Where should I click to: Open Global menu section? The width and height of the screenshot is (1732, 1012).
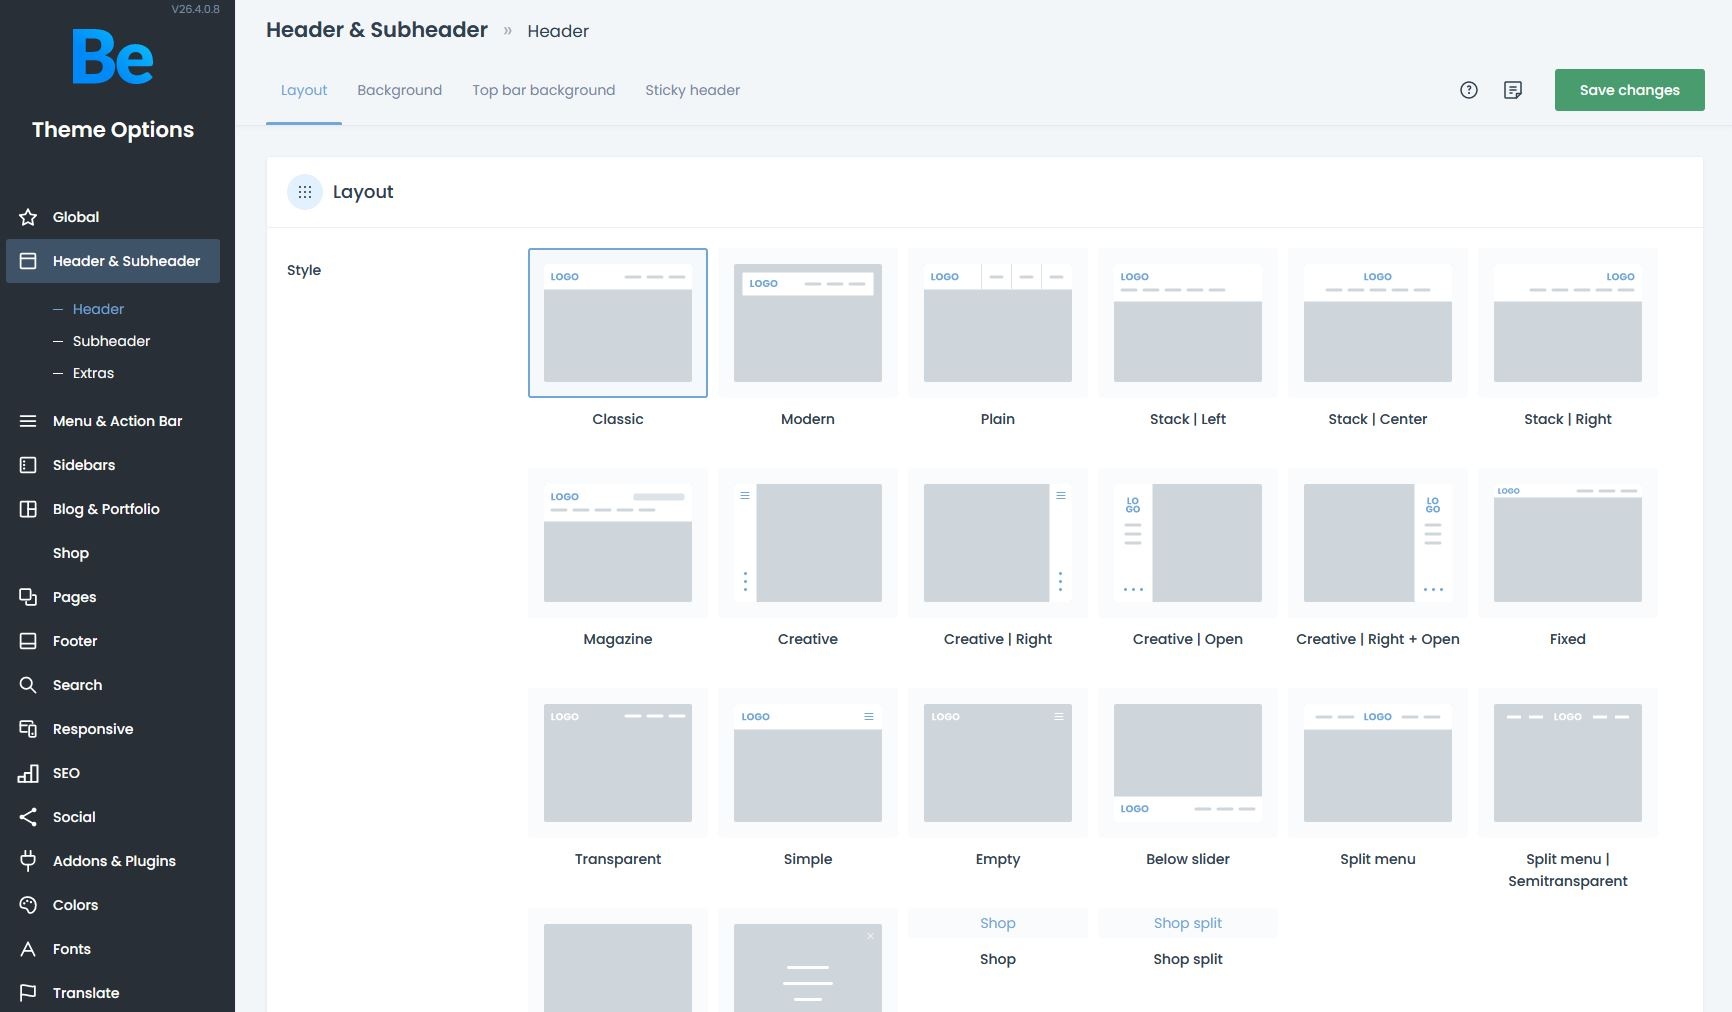click(113, 217)
